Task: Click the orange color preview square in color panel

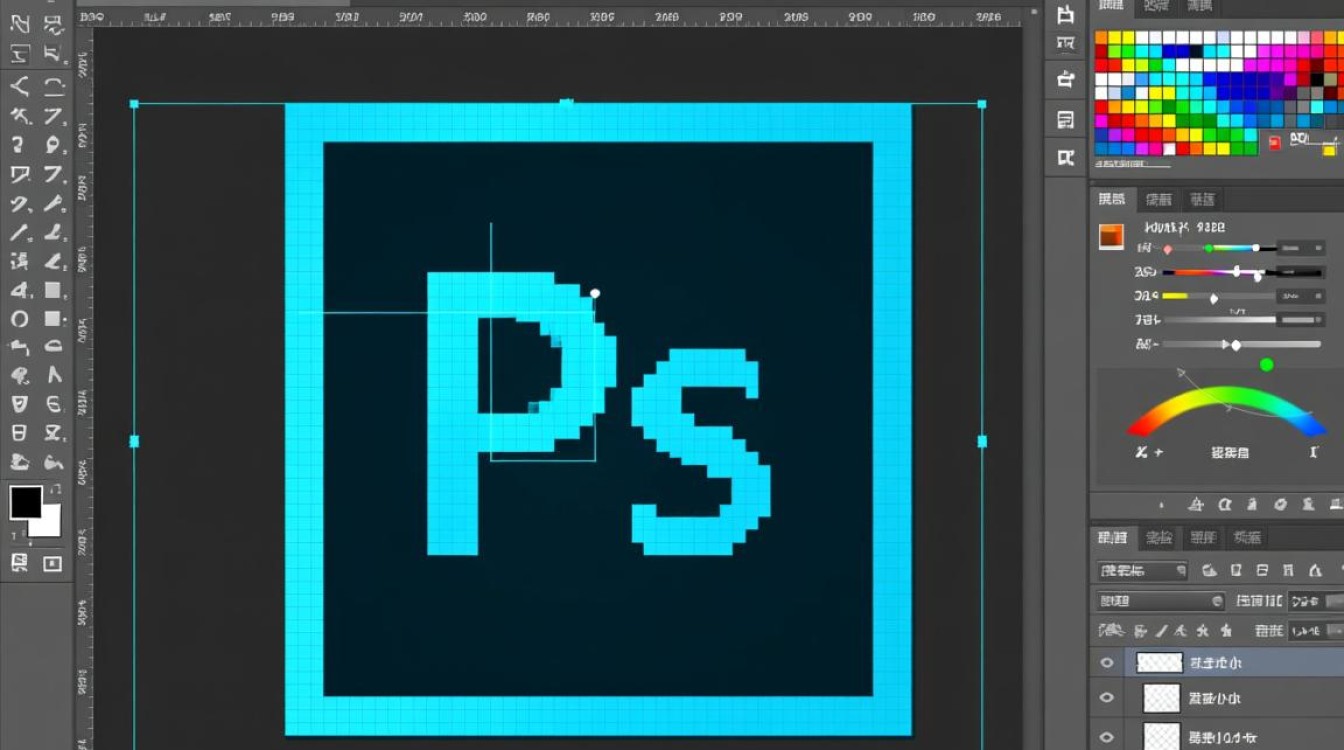Action: coord(1111,236)
